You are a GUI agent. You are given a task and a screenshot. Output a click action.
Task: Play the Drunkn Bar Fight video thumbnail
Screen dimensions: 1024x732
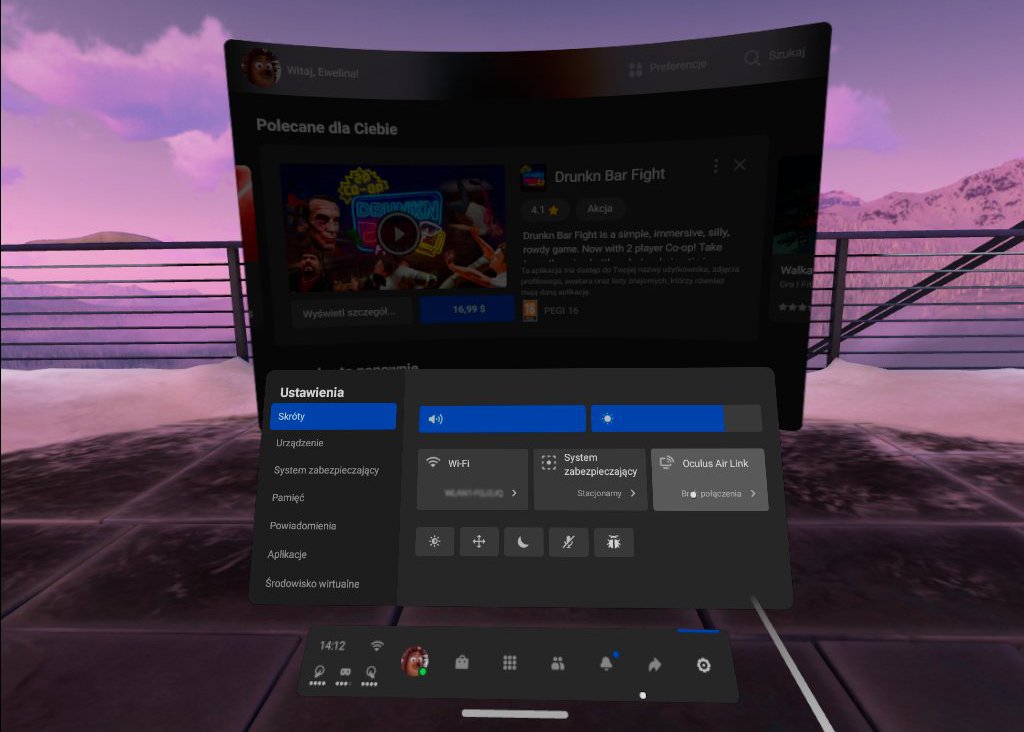(397, 234)
